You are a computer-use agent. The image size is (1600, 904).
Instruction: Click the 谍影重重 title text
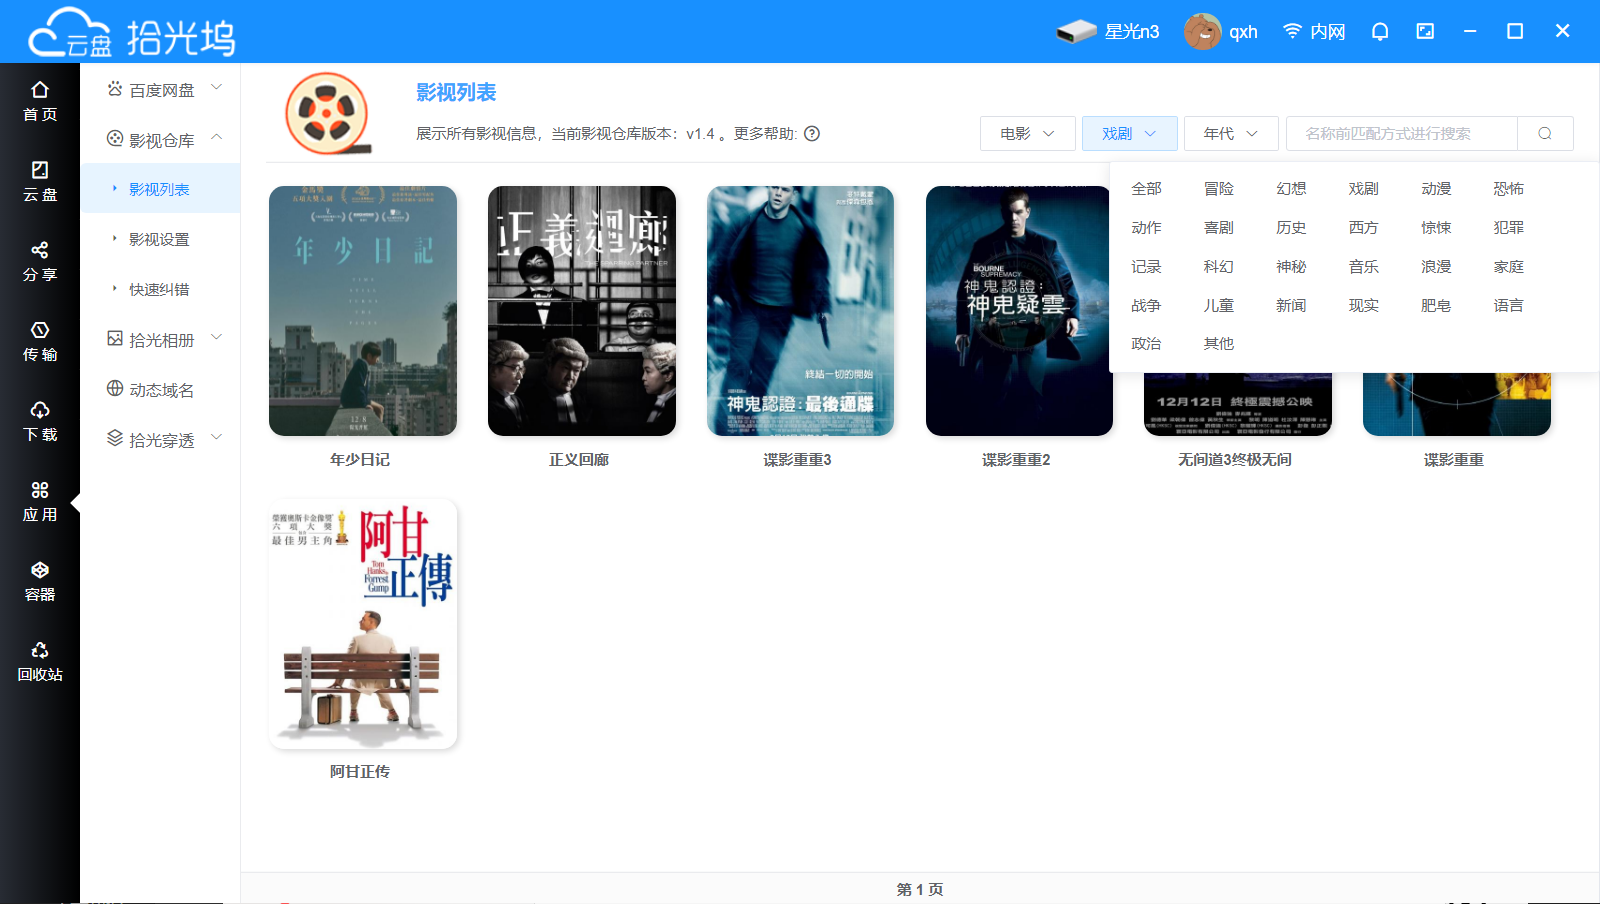[x=1454, y=459]
